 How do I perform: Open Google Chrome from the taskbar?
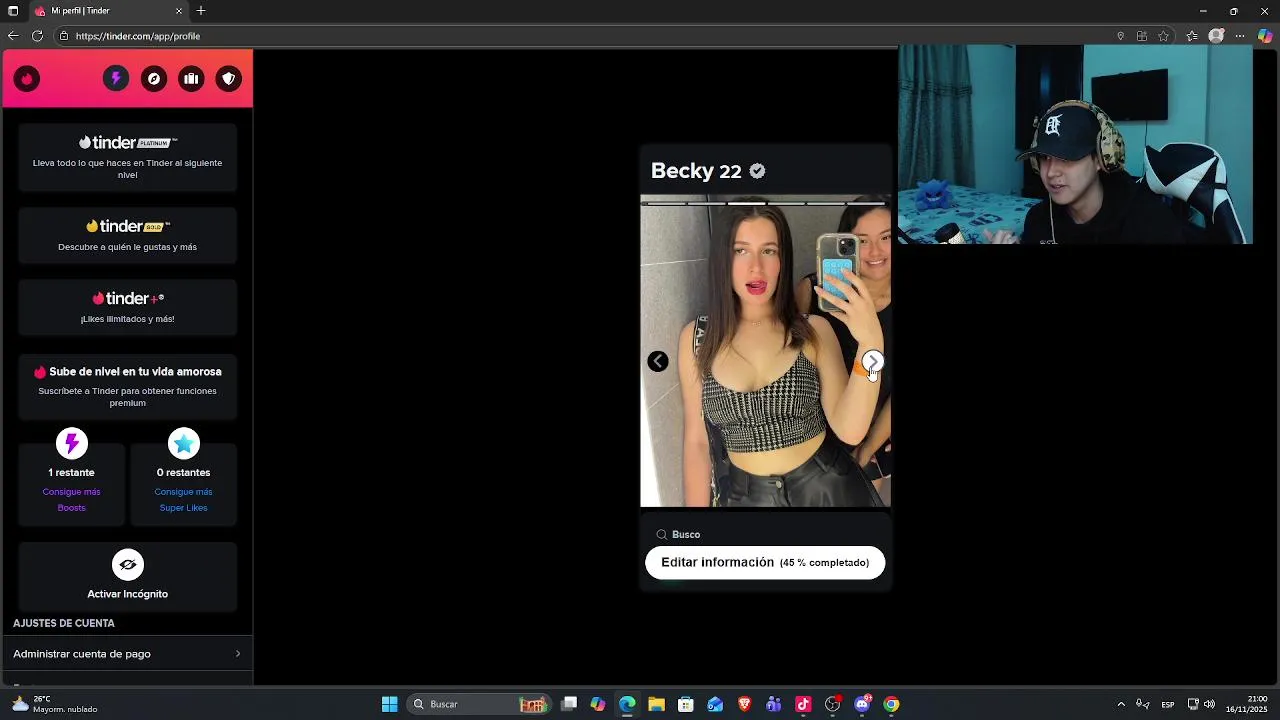coord(891,704)
